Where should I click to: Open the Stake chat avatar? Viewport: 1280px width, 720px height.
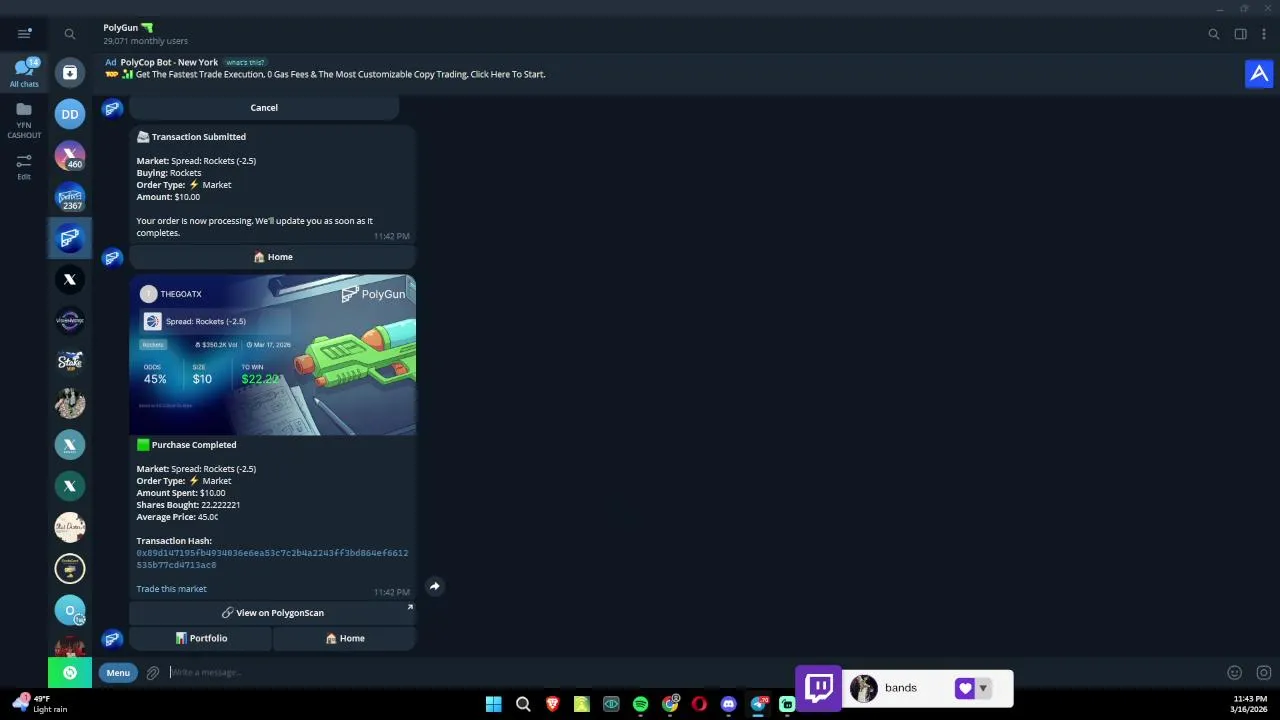coord(70,362)
